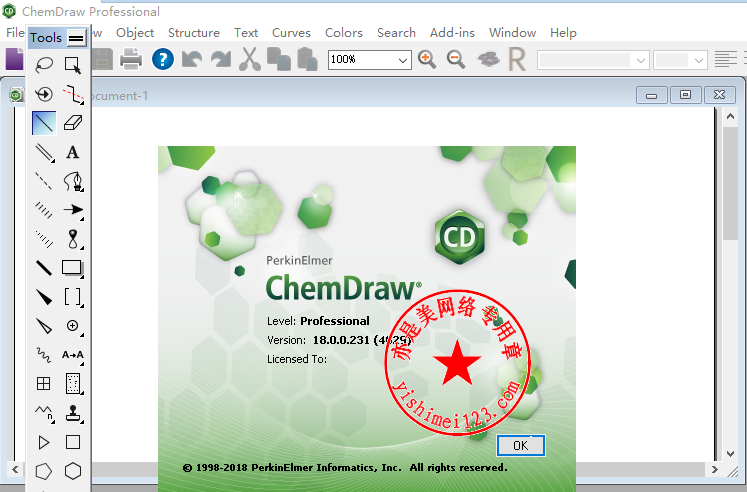Click the vertical scrollbar down arrow
The height and width of the screenshot is (492, 747).
pyautogui.click(x=730, y=453)
